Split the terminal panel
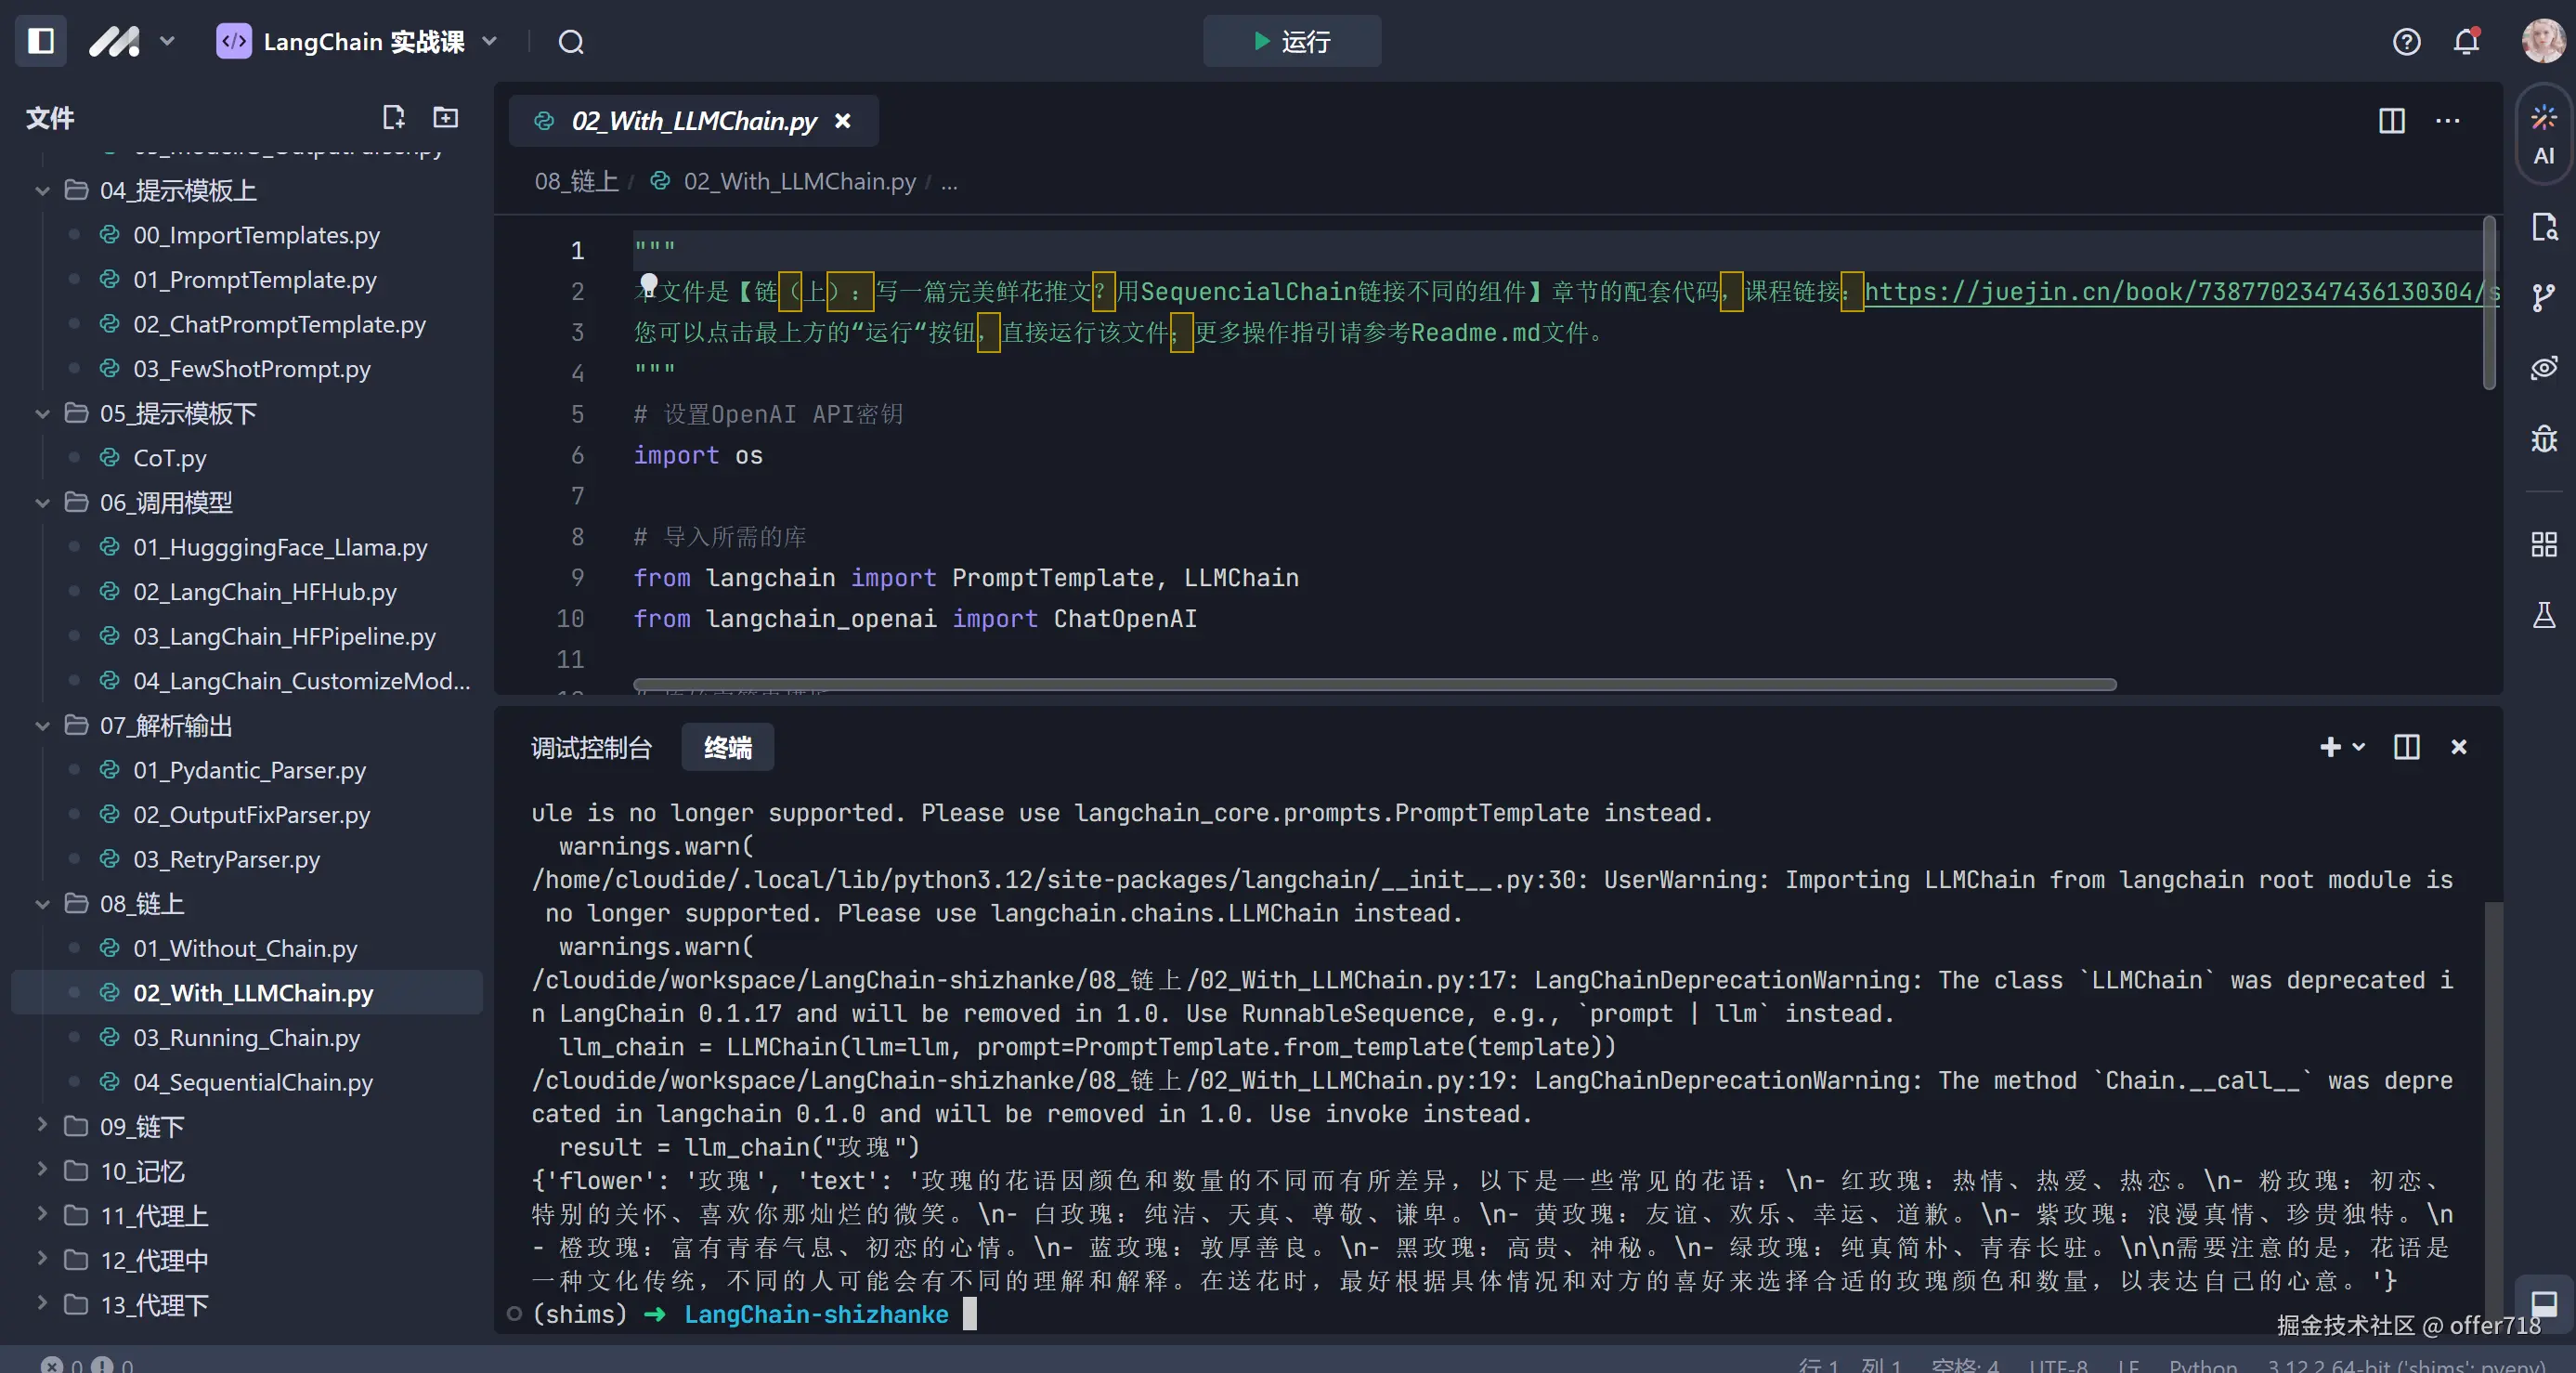 (x=2406, y=747)
